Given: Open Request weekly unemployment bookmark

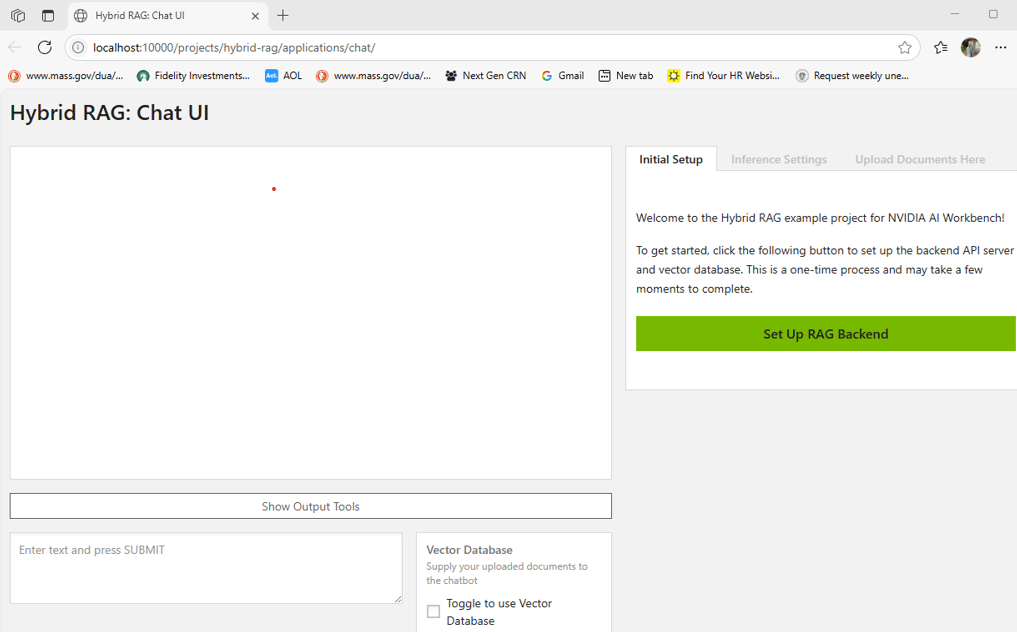Looking at the screenshot, I should click(852, 76).
